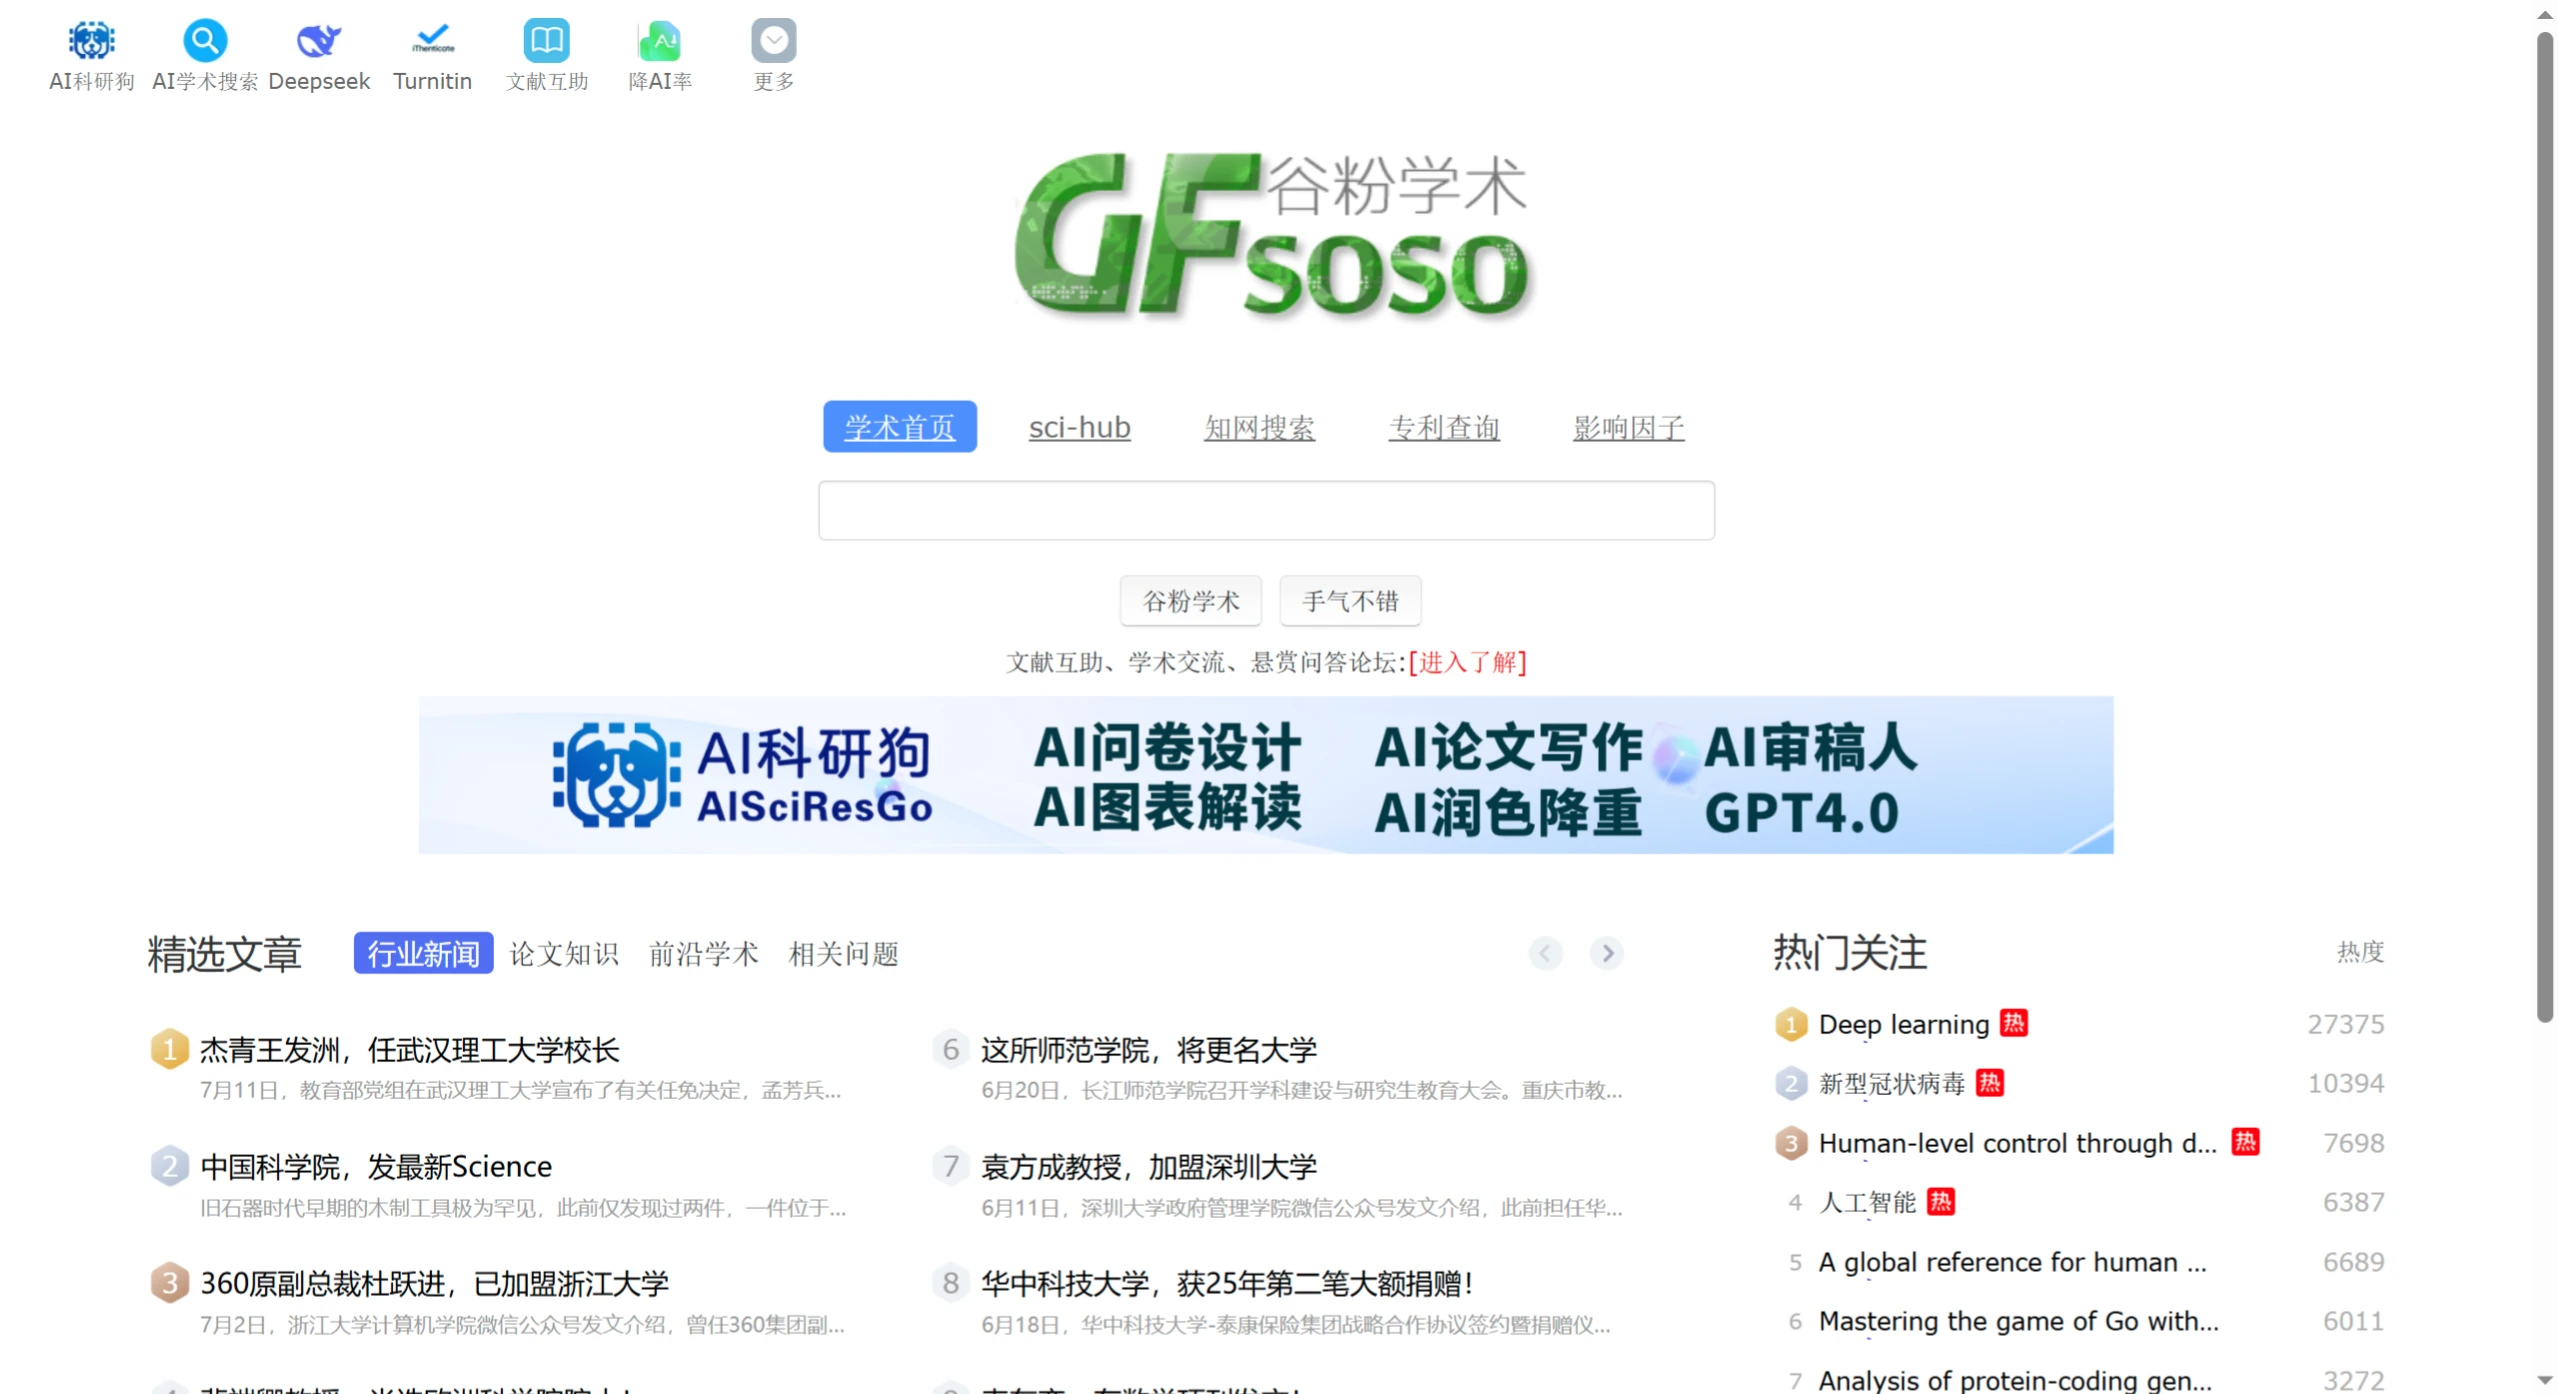
Task: Select the 前沿学术 article tab
Action: 704,953
